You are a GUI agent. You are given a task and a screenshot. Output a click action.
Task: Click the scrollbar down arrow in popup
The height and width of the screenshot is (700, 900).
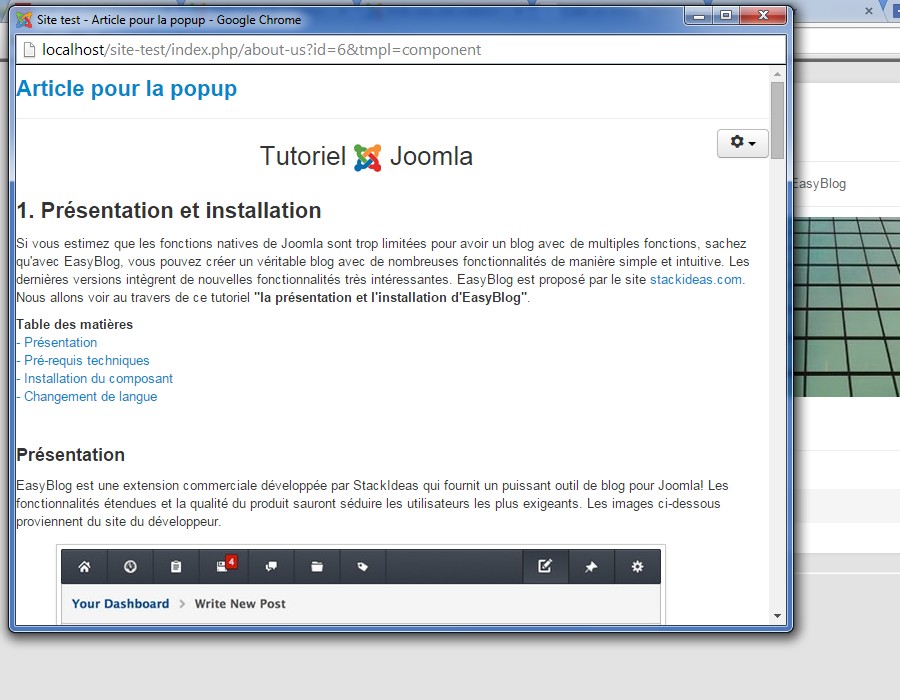pos(777,616)
